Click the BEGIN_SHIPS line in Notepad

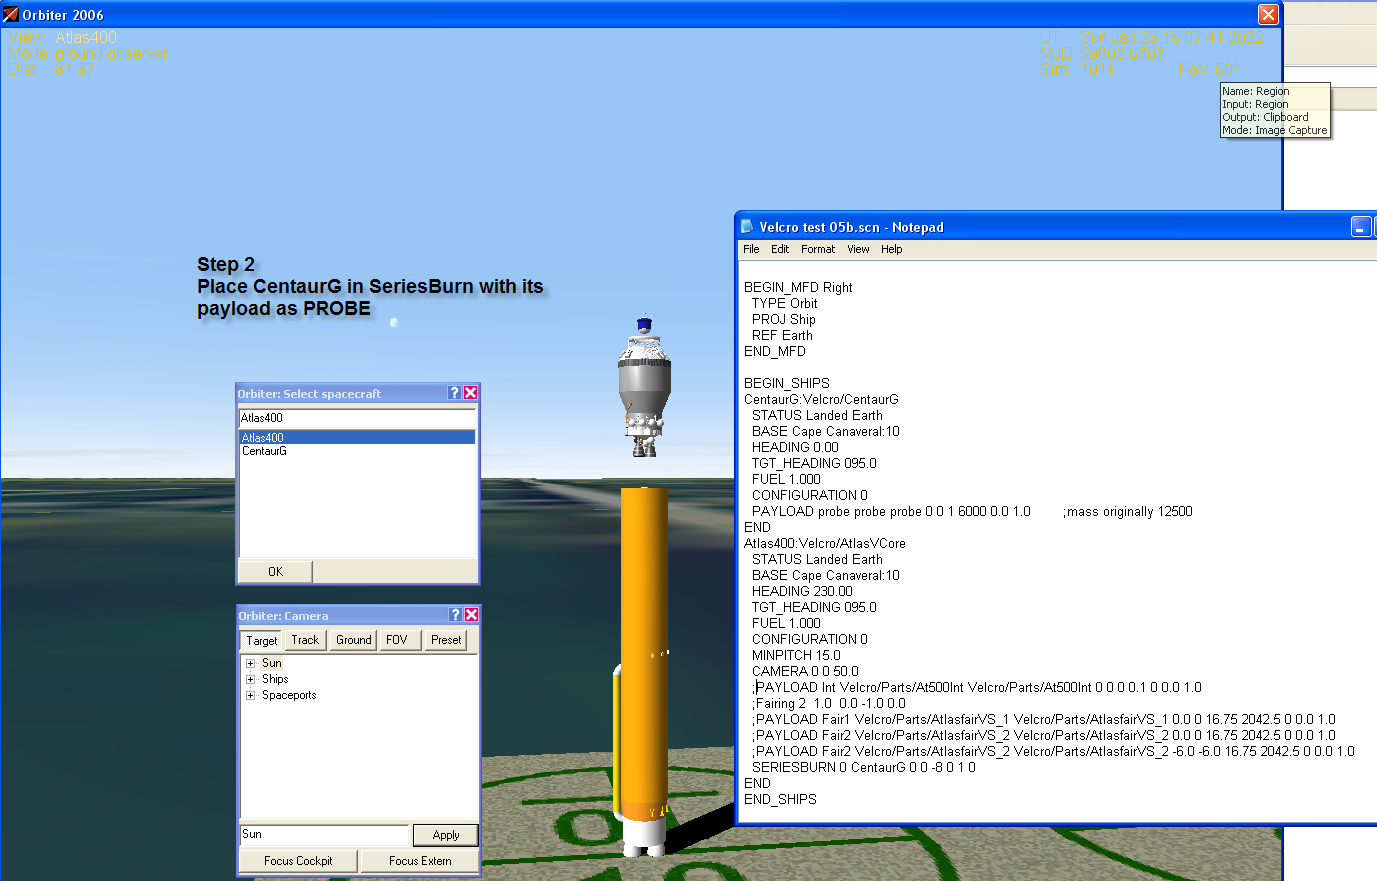point(787,383)
